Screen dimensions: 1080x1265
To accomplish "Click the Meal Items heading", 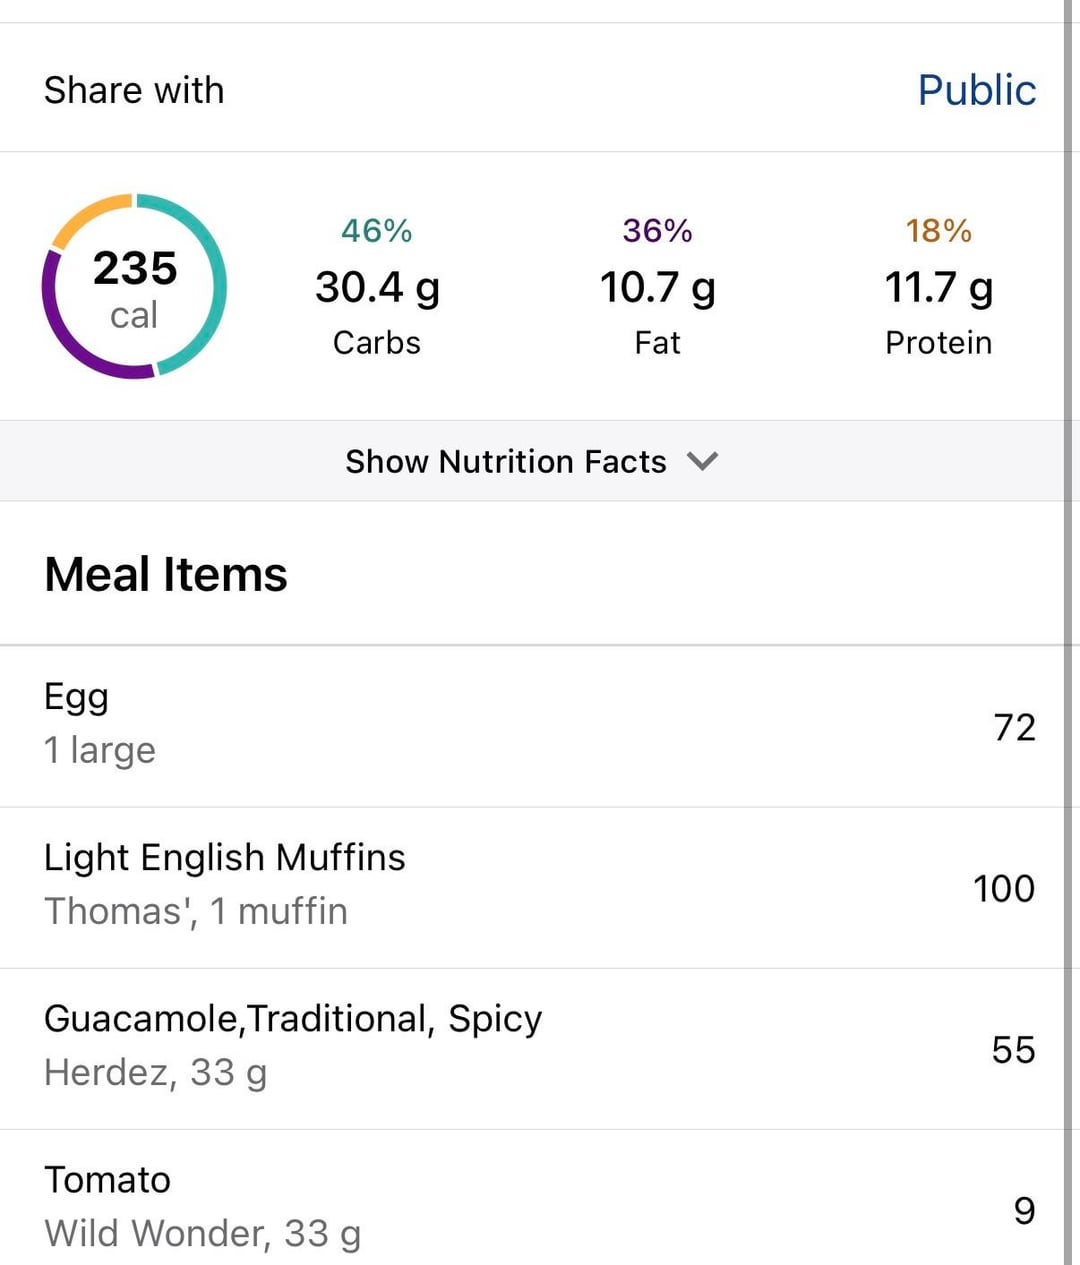I will click(166, 575).
